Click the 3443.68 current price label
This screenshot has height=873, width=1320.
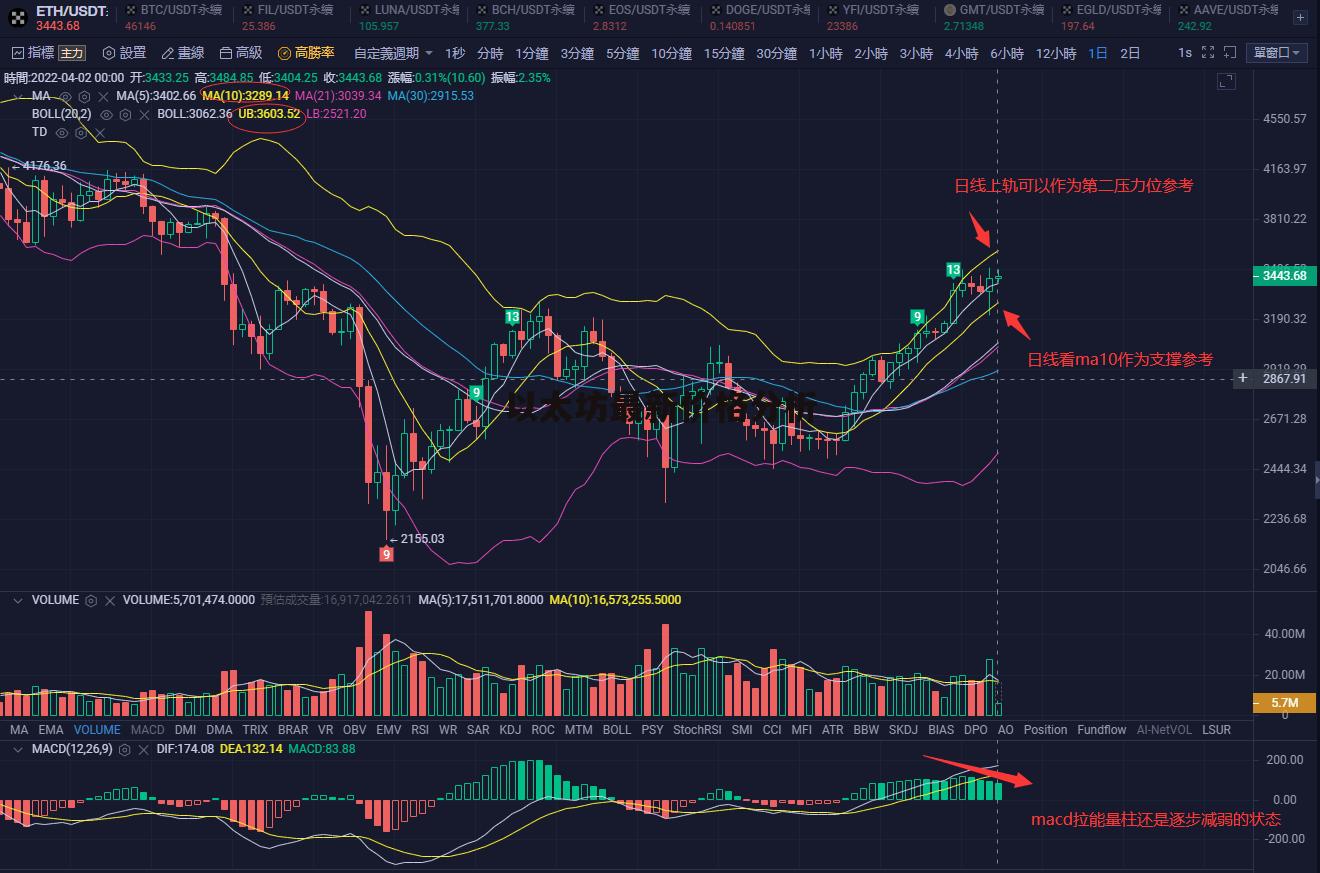point(1284,276)
